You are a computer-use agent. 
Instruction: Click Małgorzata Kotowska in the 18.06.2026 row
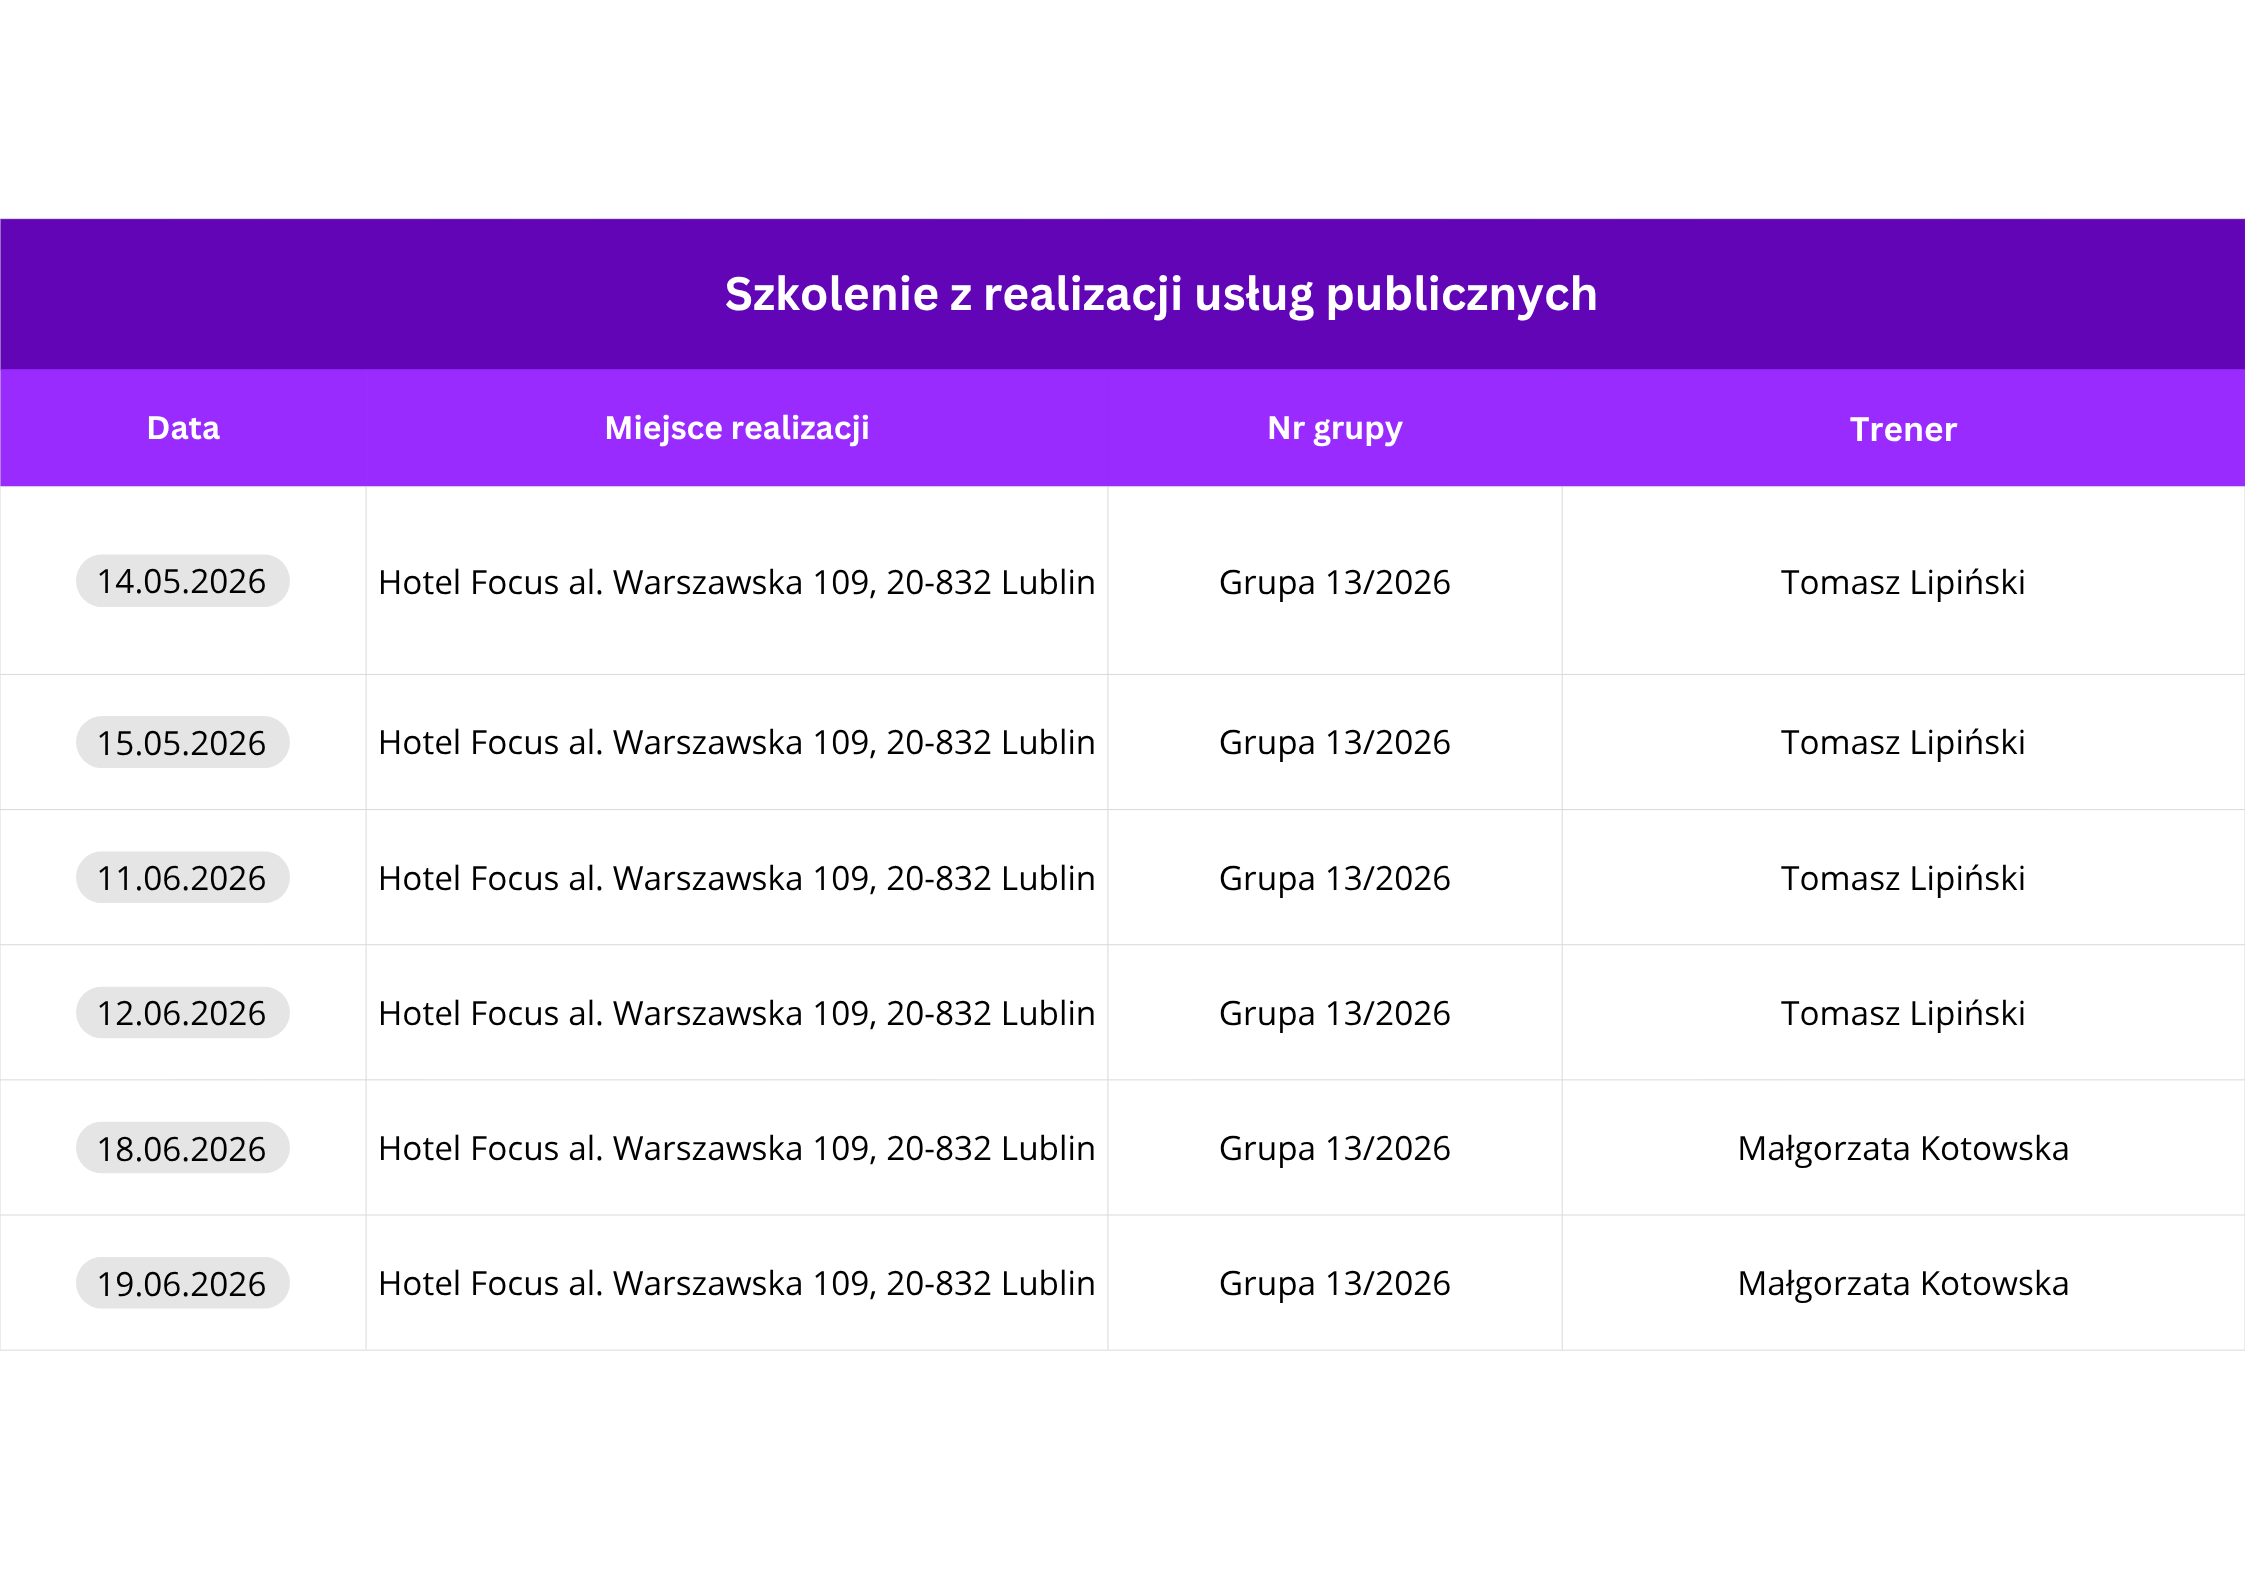[x=1902, y=1148]
